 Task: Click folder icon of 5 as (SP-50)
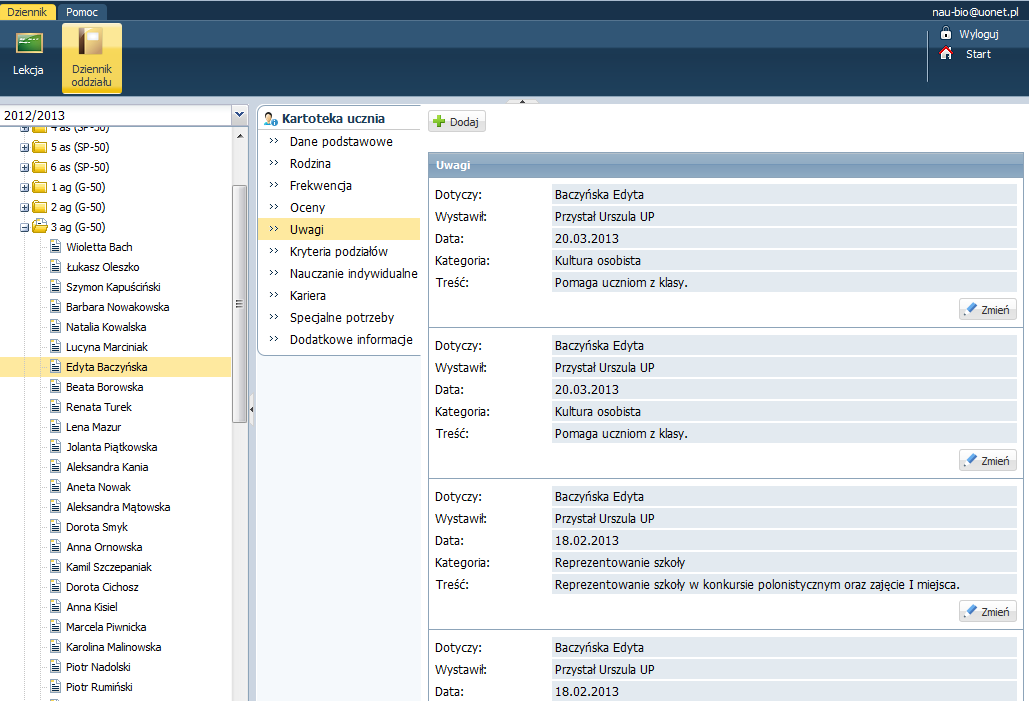39,147
